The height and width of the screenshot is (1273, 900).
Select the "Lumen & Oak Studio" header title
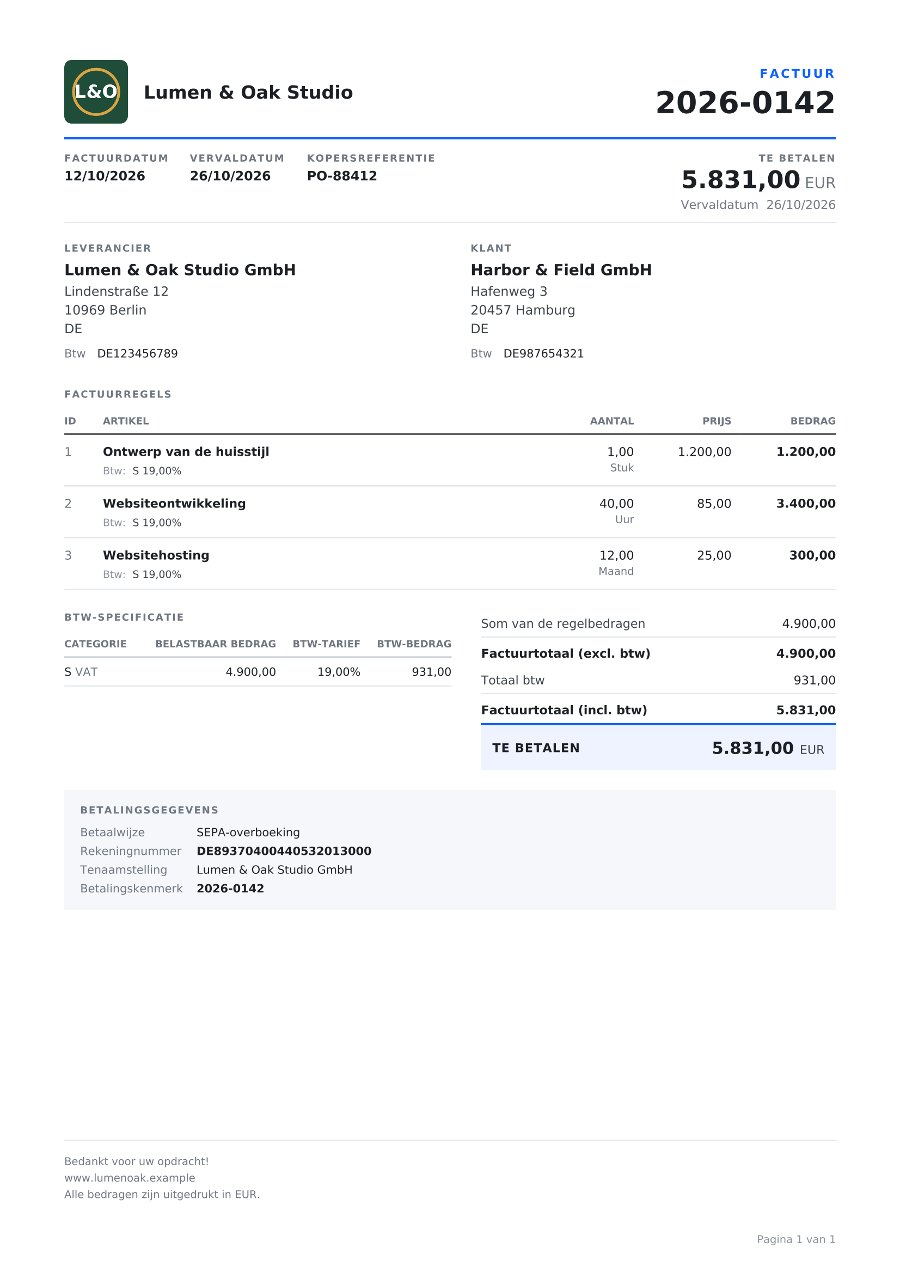(x=248, y=93)
